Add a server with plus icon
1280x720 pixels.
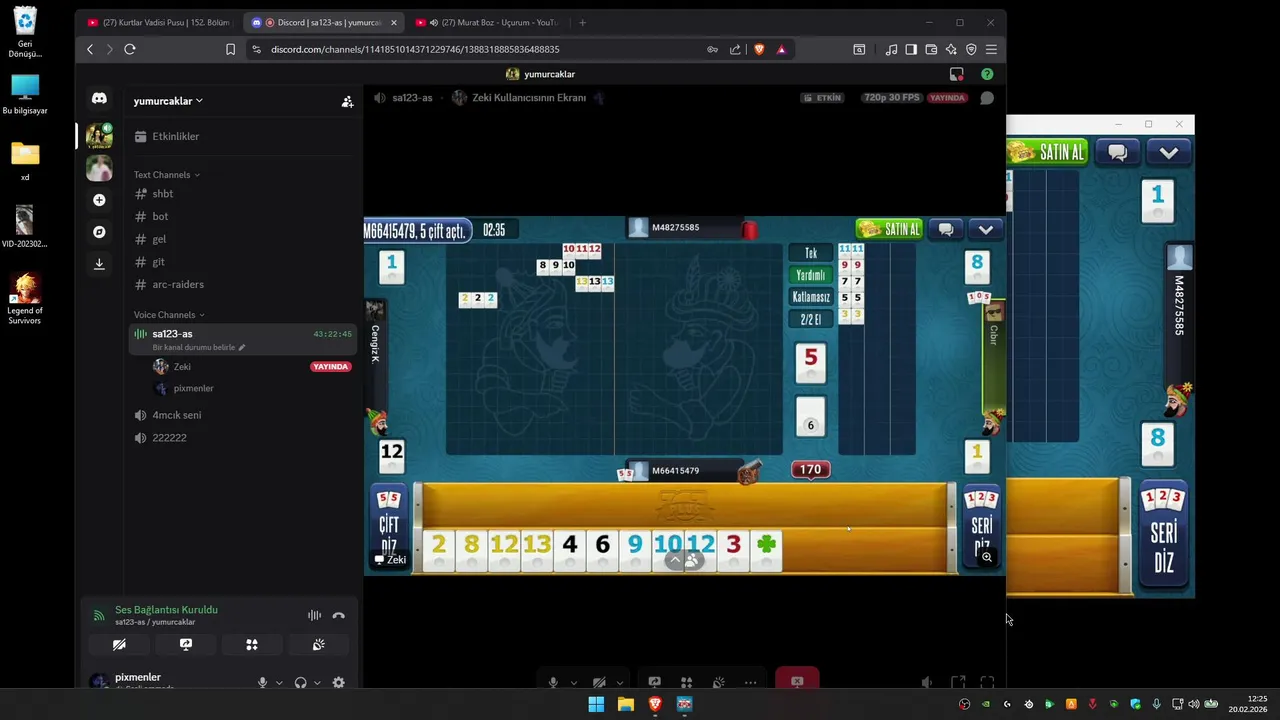[x=99, y=200]
